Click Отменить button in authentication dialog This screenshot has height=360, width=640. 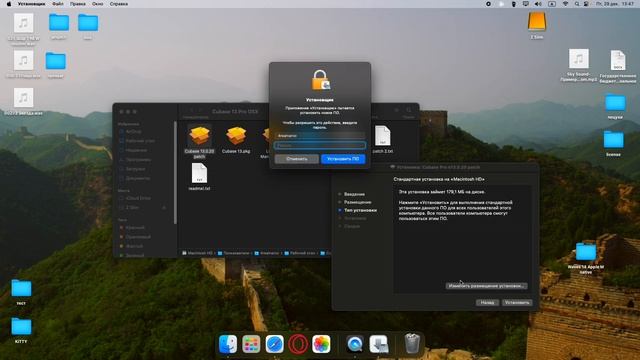pyautogui.click(x=297, y=159)
